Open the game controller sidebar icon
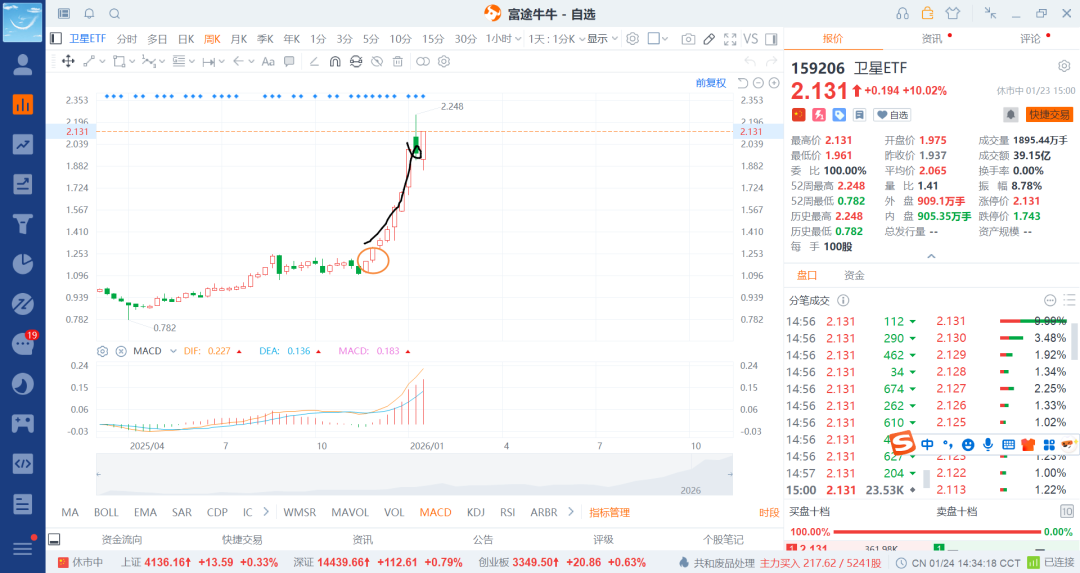The width and height of the screenshot is (1080, 573). coord(23,423)
